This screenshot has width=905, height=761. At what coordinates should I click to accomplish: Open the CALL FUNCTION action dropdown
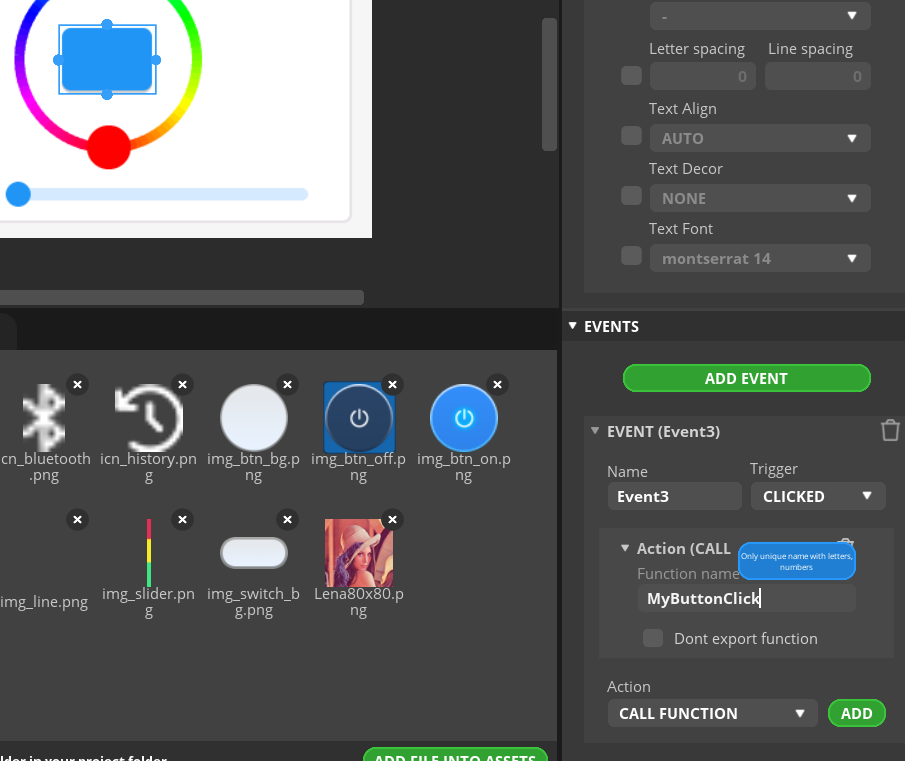tap(712, 714)
